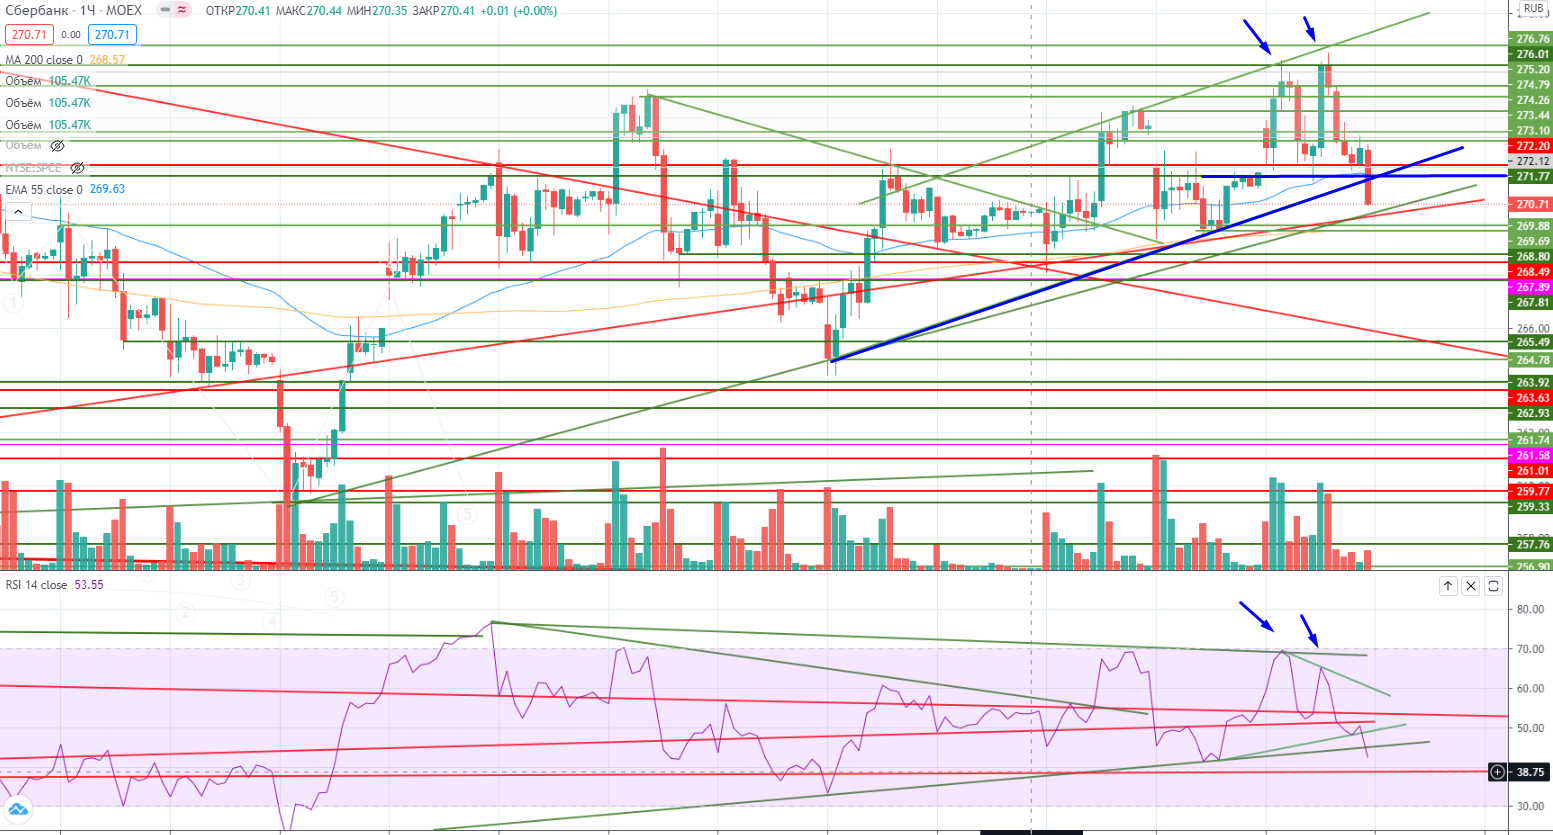Maximize the RSI pane
This screenshot has width=1553, height=835.
[x=1494, y=586]
